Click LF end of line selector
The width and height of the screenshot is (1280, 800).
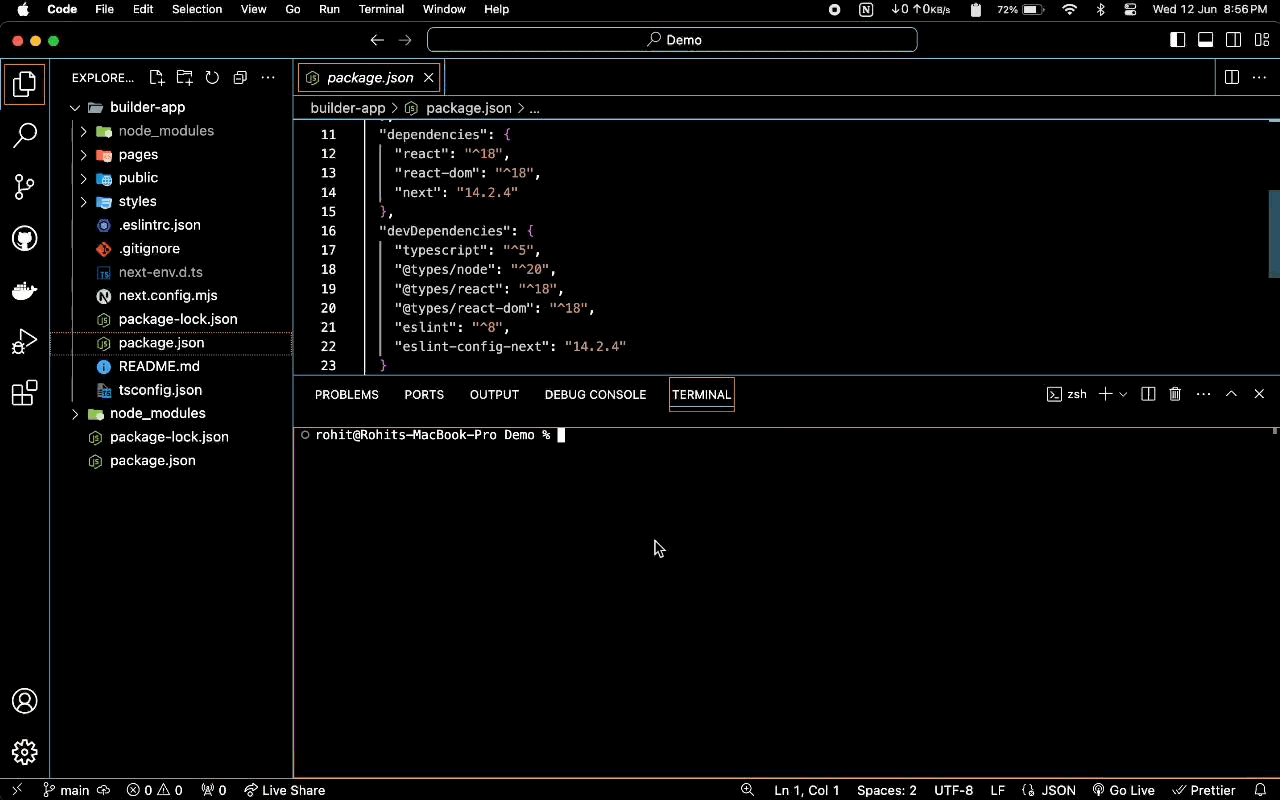[997, 790]
